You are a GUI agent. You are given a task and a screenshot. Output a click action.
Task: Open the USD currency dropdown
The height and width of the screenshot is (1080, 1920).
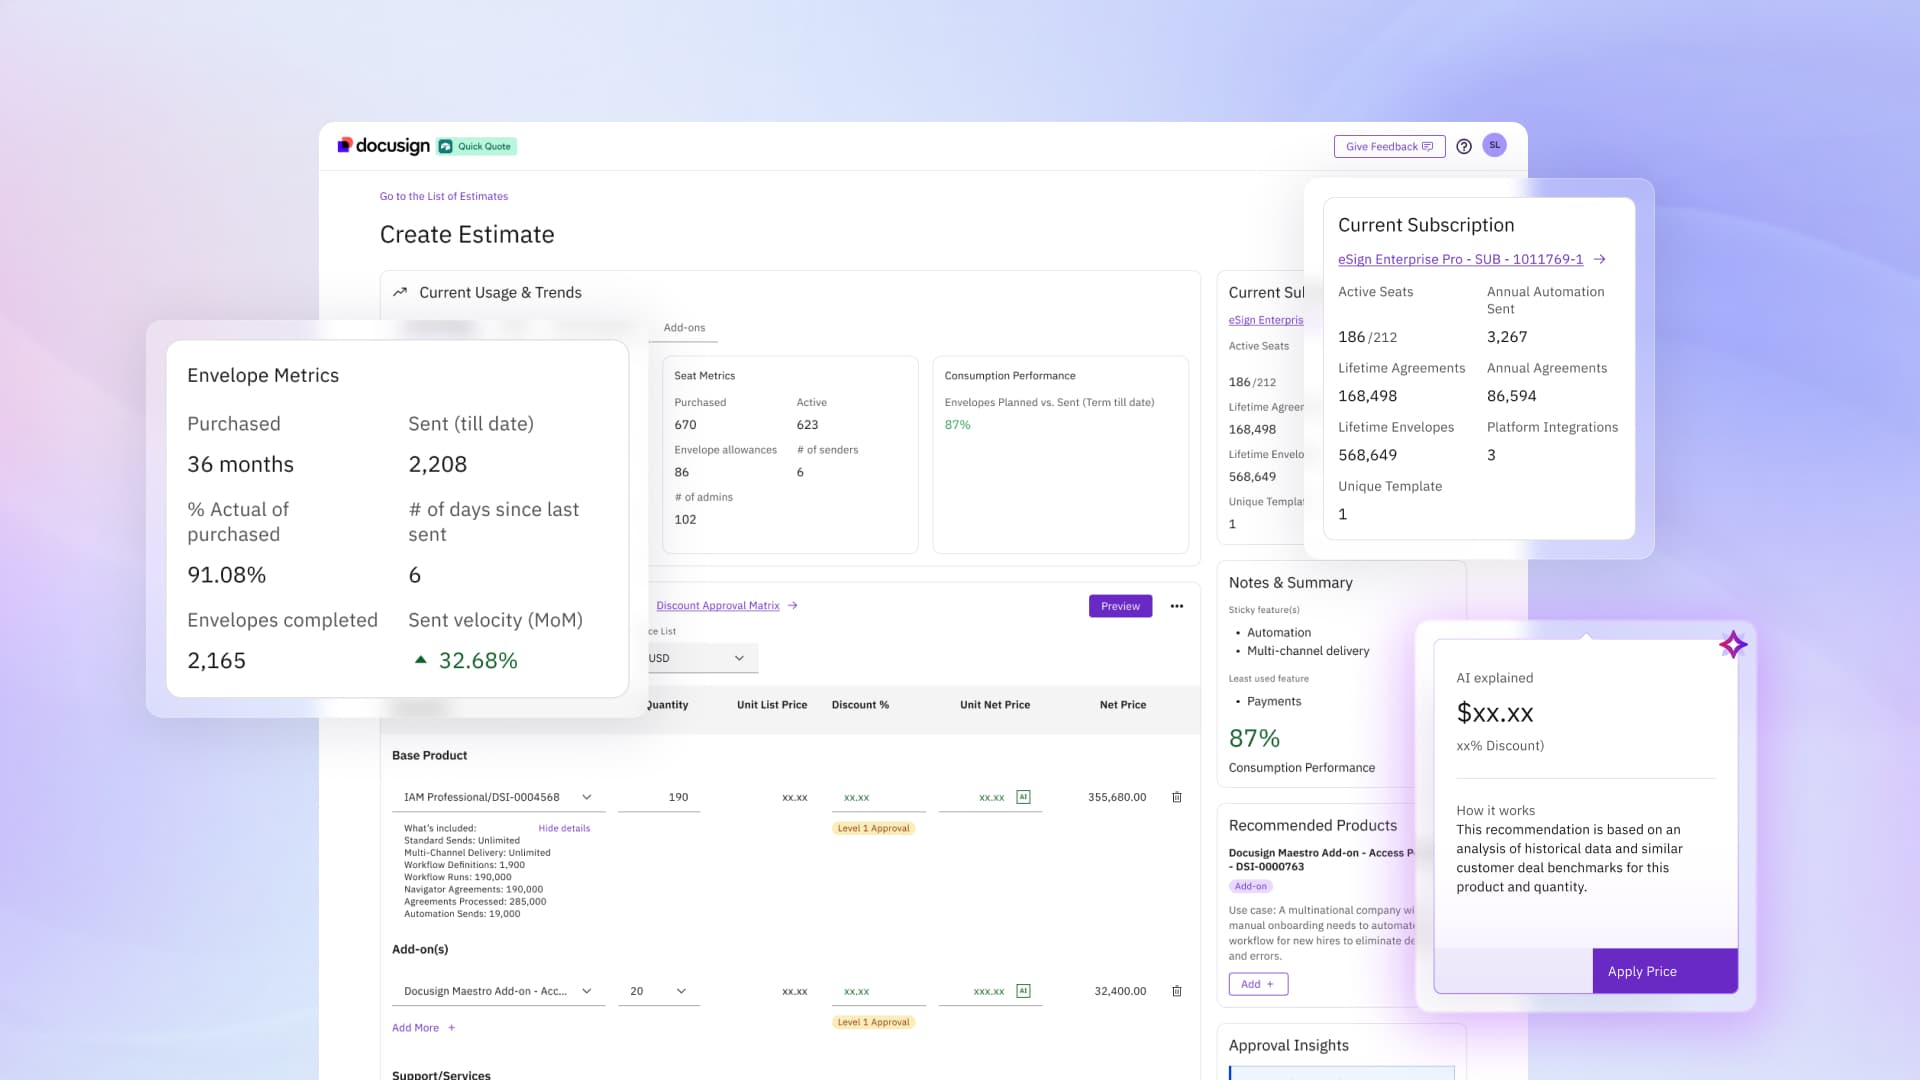pos(702,658)
